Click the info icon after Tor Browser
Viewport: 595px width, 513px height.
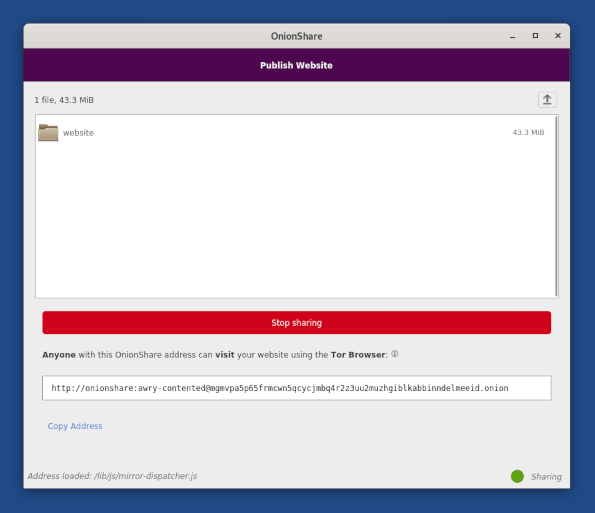coord(395,354)
